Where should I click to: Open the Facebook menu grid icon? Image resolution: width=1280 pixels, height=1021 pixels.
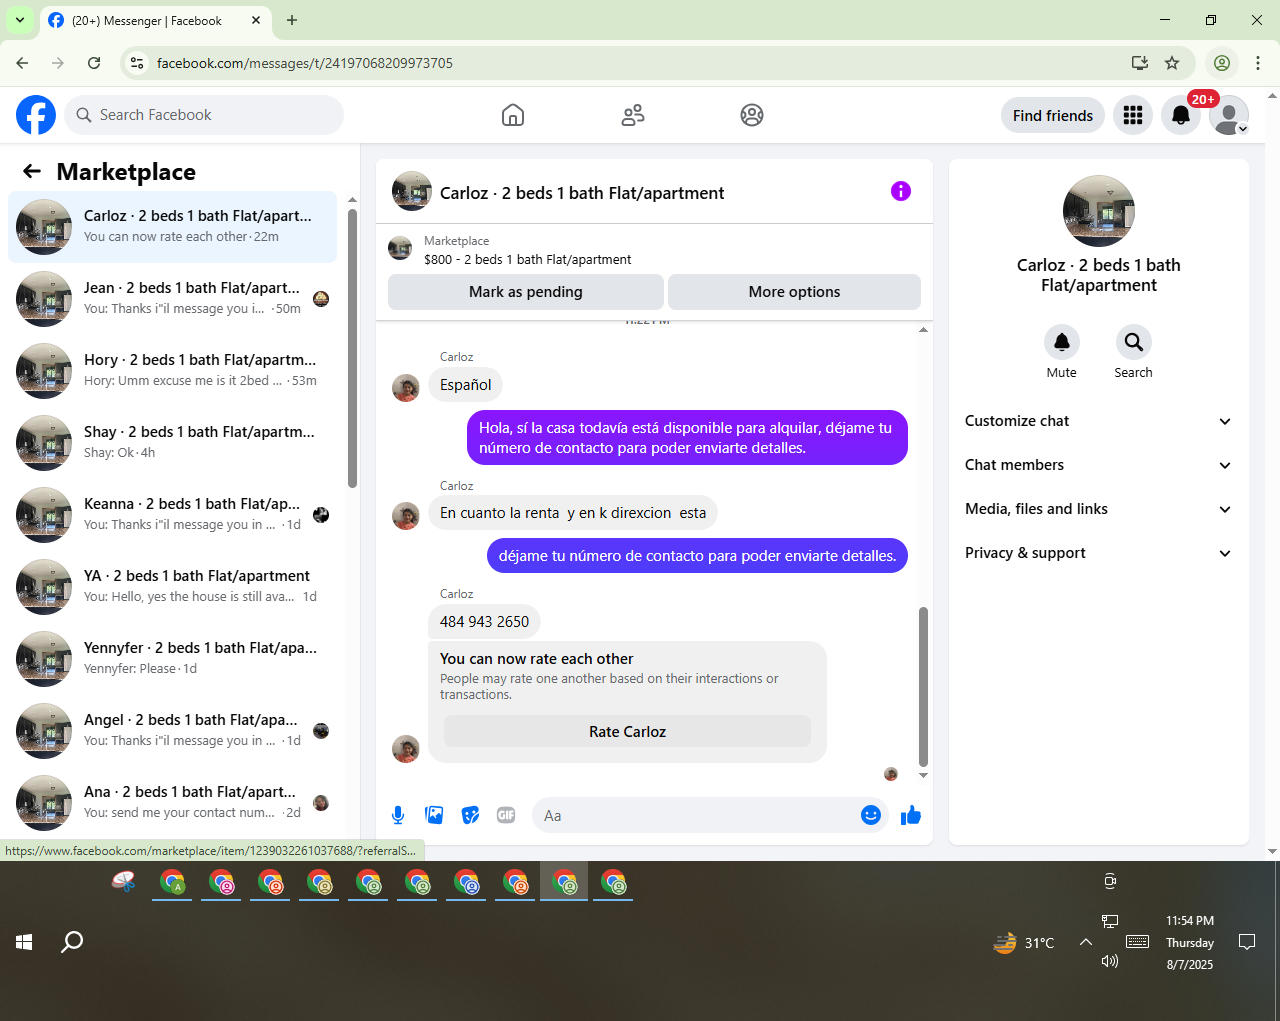tap(1133, 116)
